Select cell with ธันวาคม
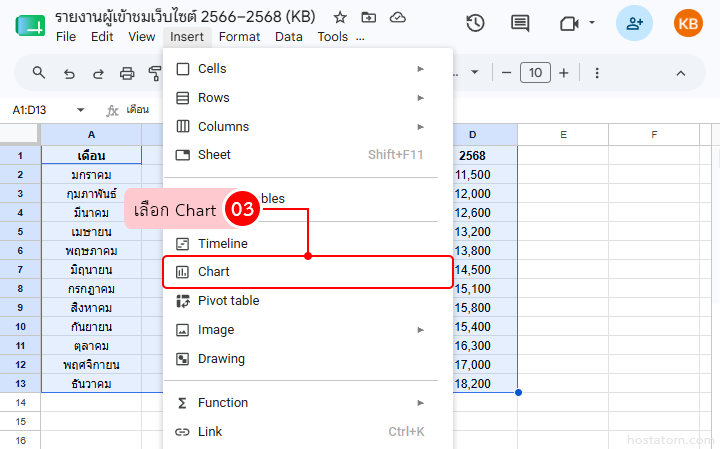This screenshot has height=449, width=720. click(x=91, y=384)
